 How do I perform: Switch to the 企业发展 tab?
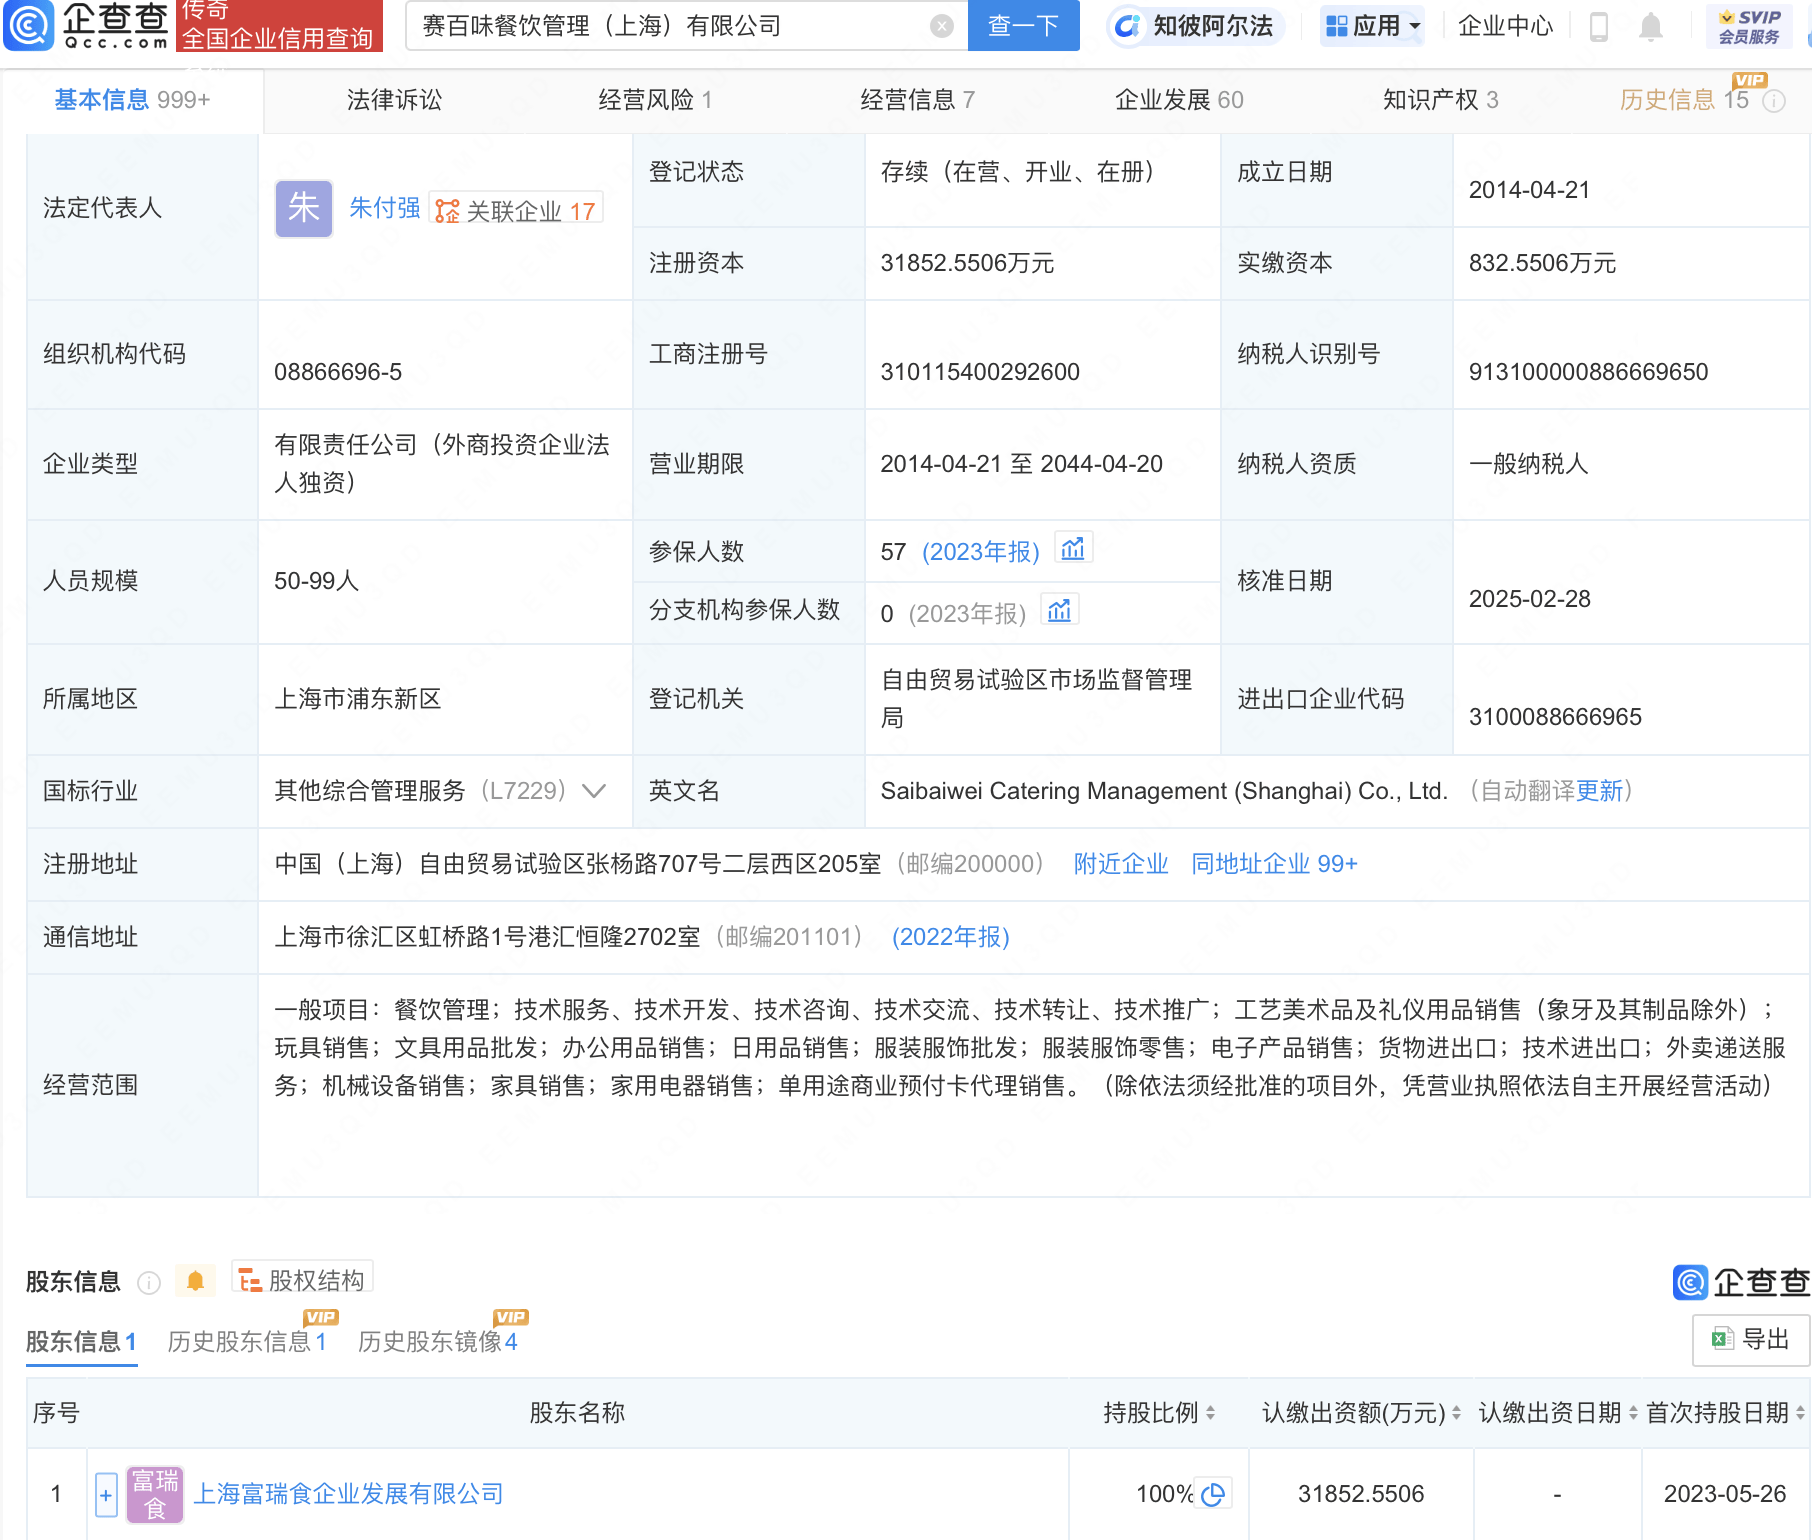coord(1179,100)
